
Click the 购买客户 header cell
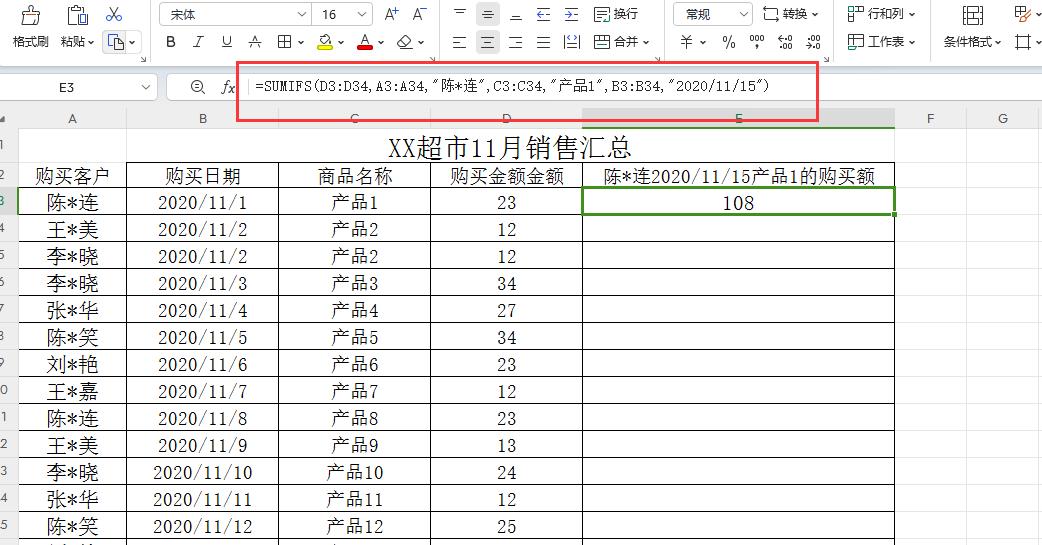point(72,176)
